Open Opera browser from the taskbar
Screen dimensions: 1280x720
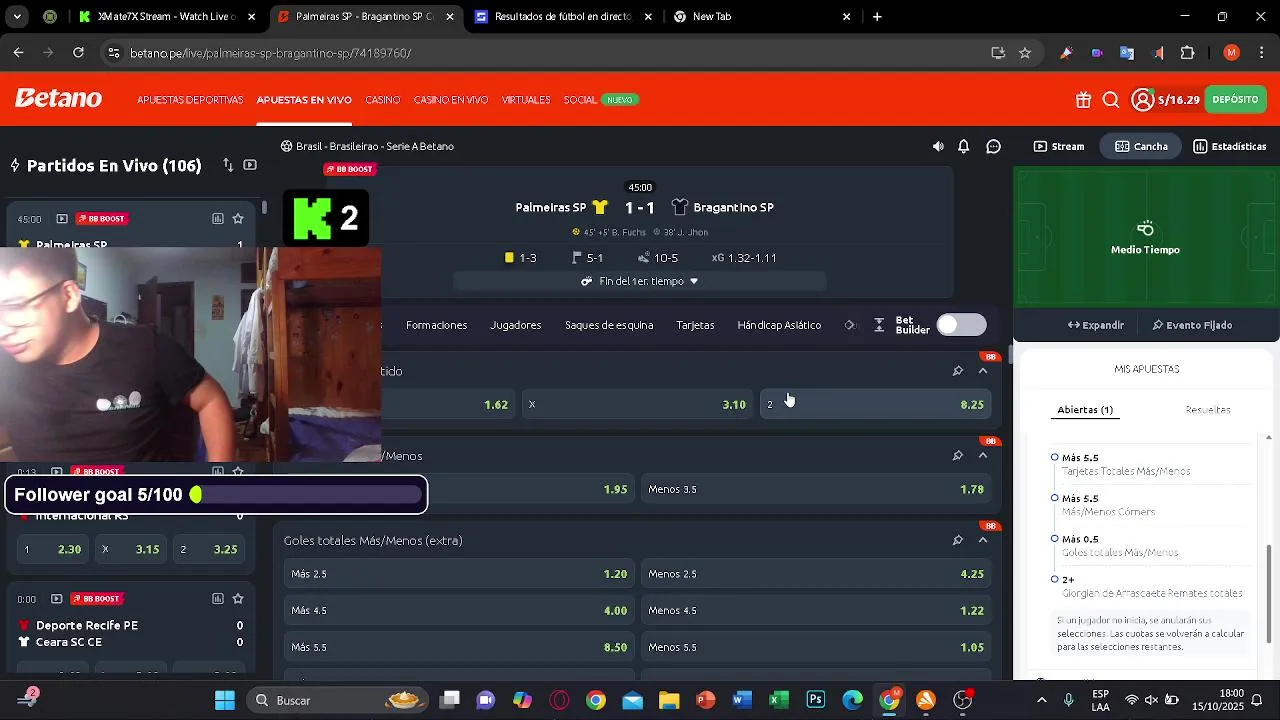point(558,700)
